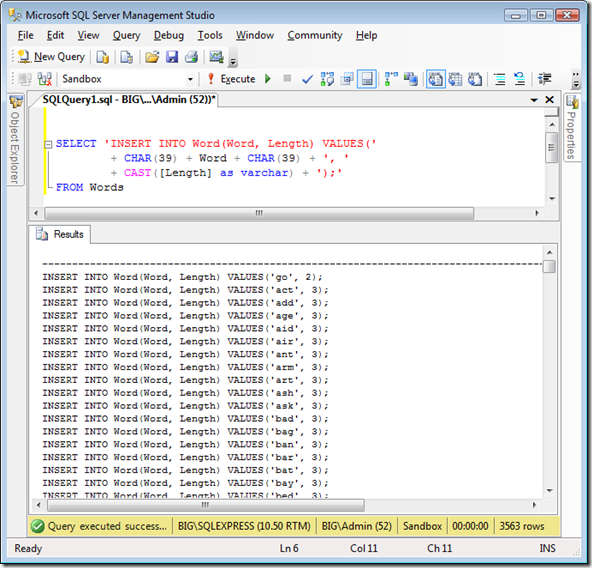The image size is (592, 568).
Task: Open the Query menu
Action: click(126, 35)
